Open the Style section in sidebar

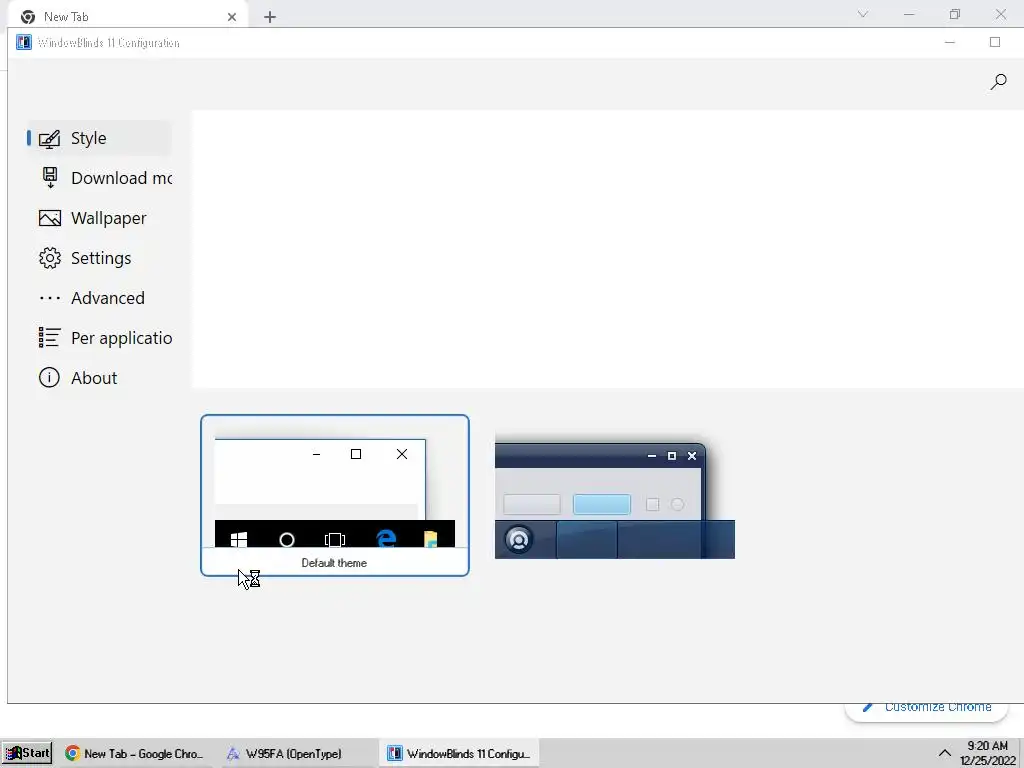click(x=99, y=138)
